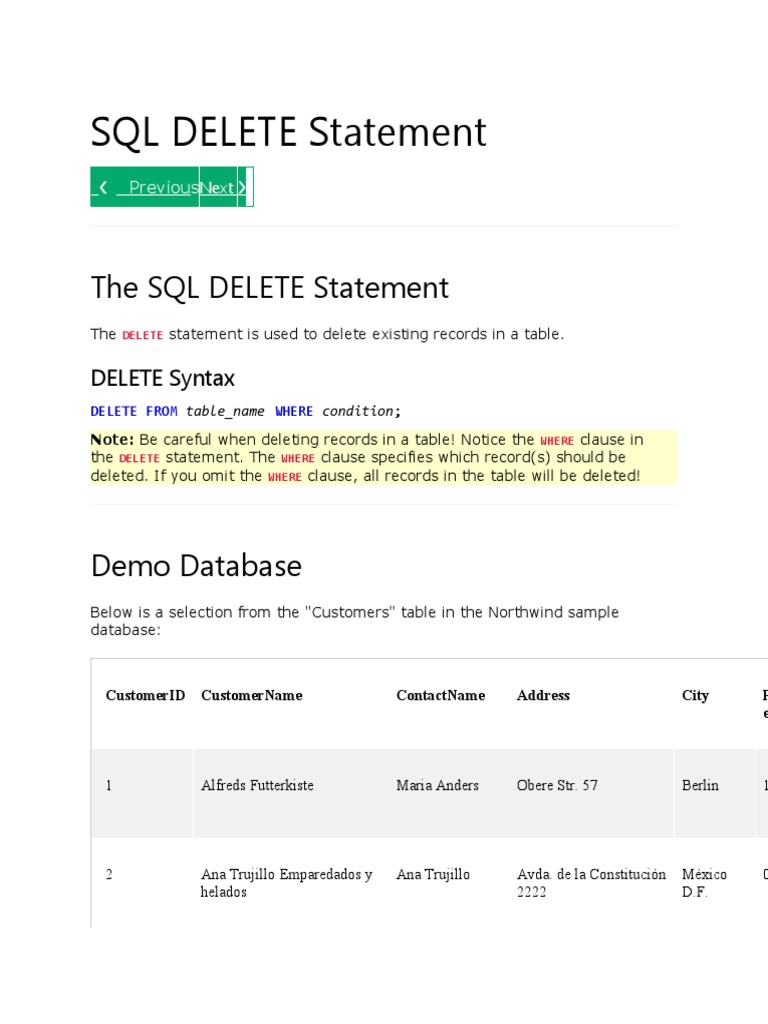Click the Obere Str. 57 address cell

557,785
